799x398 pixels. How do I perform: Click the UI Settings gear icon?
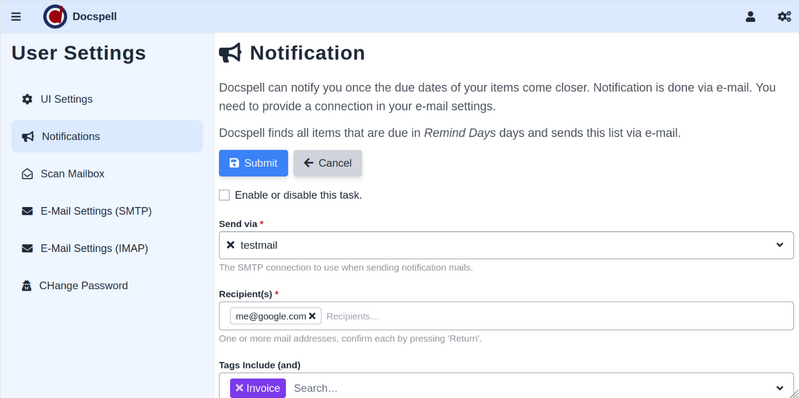click(x=27, y=99)
